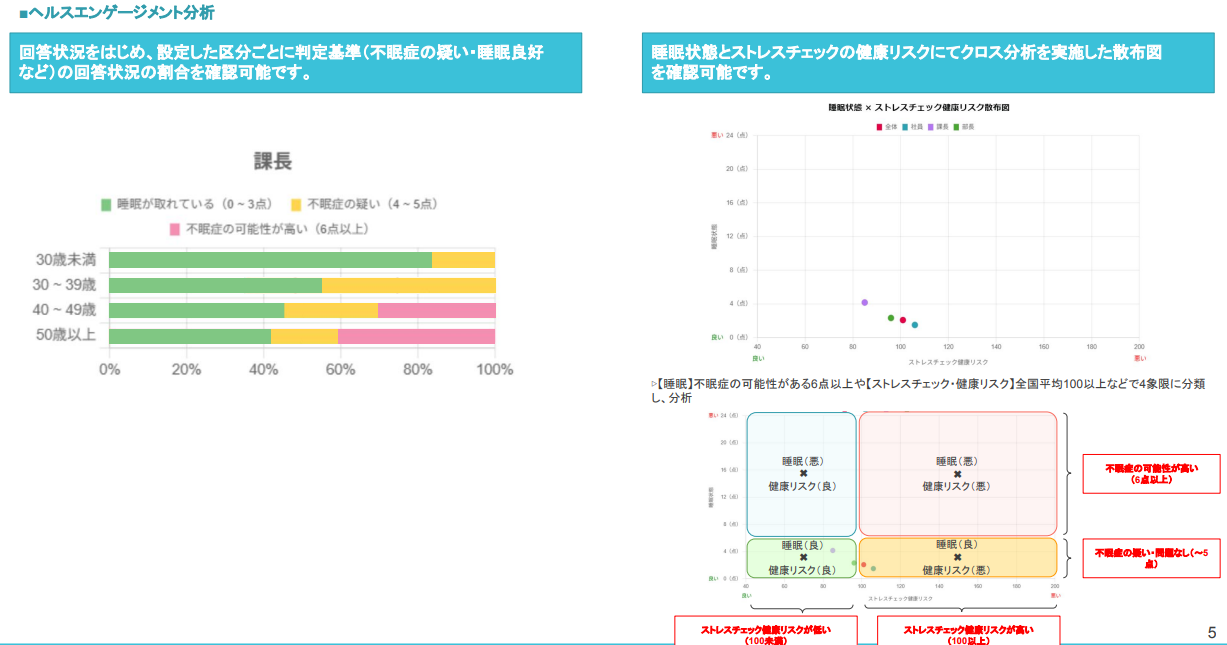This screenshot has height=645, width=1227.
Task: Select the 部長 scatter legend entry
Action: [x=964, y=127]
